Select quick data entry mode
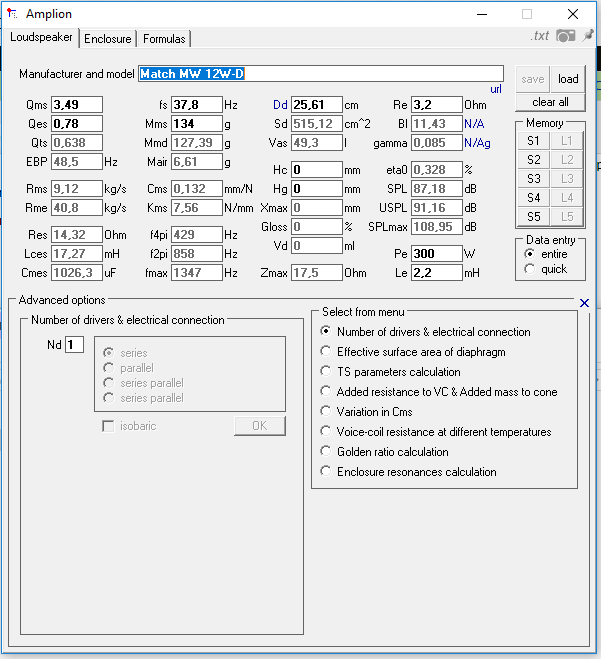The image size is (601, 659). point(546,269)
